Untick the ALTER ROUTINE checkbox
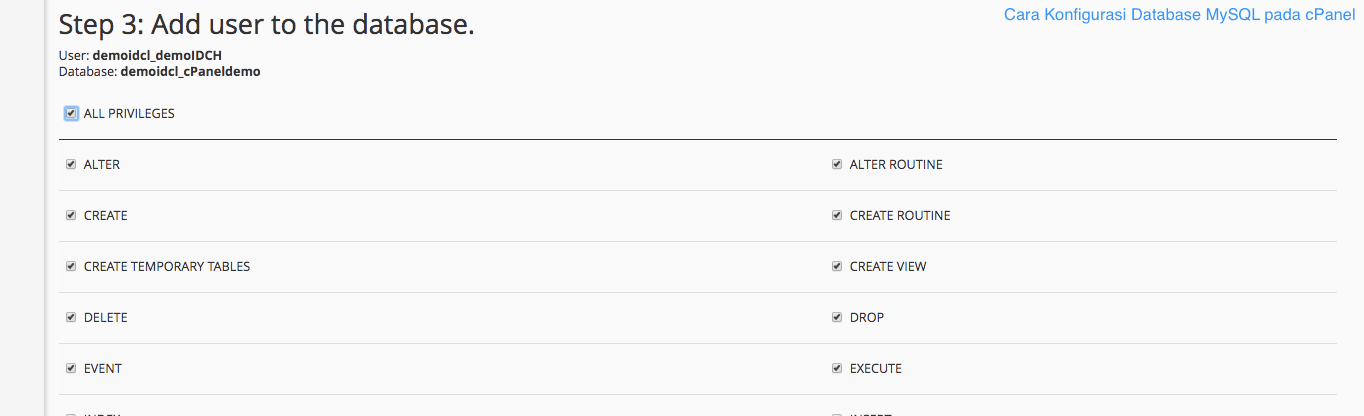Viewport: 1364px width, 416px height. pos(837,164)
